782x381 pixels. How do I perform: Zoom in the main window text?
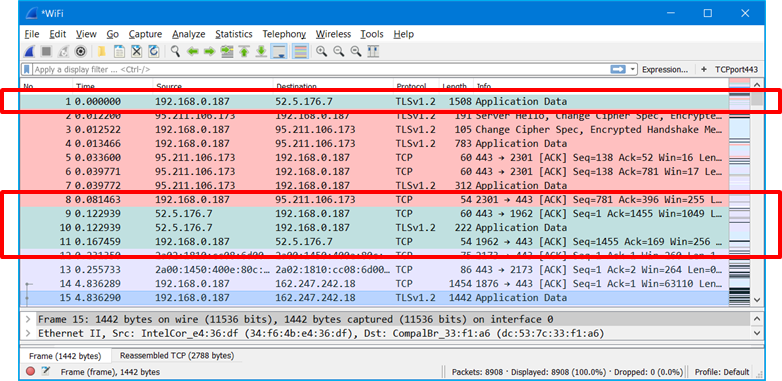322,51
